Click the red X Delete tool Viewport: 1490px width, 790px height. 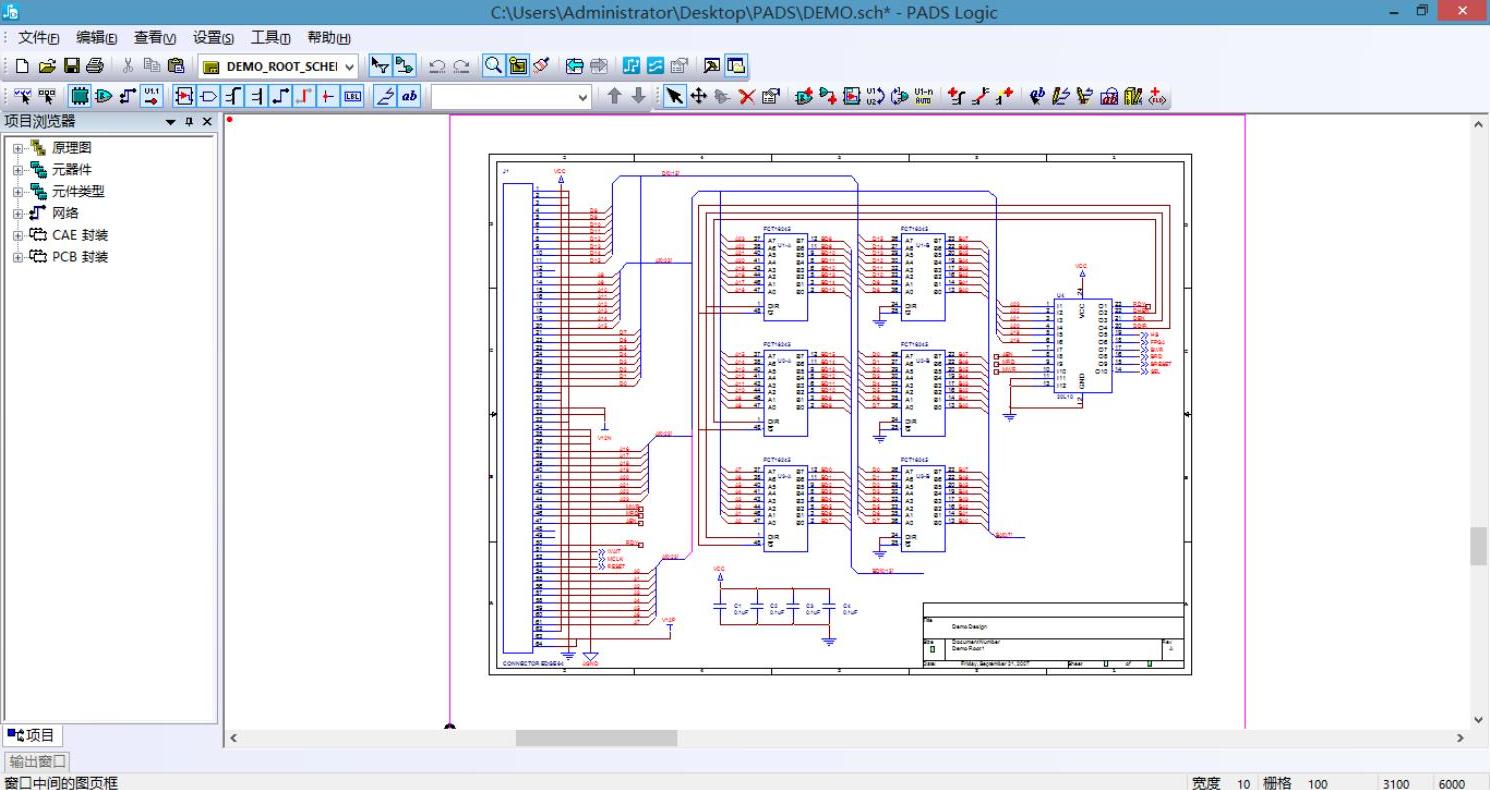(746, 96)
